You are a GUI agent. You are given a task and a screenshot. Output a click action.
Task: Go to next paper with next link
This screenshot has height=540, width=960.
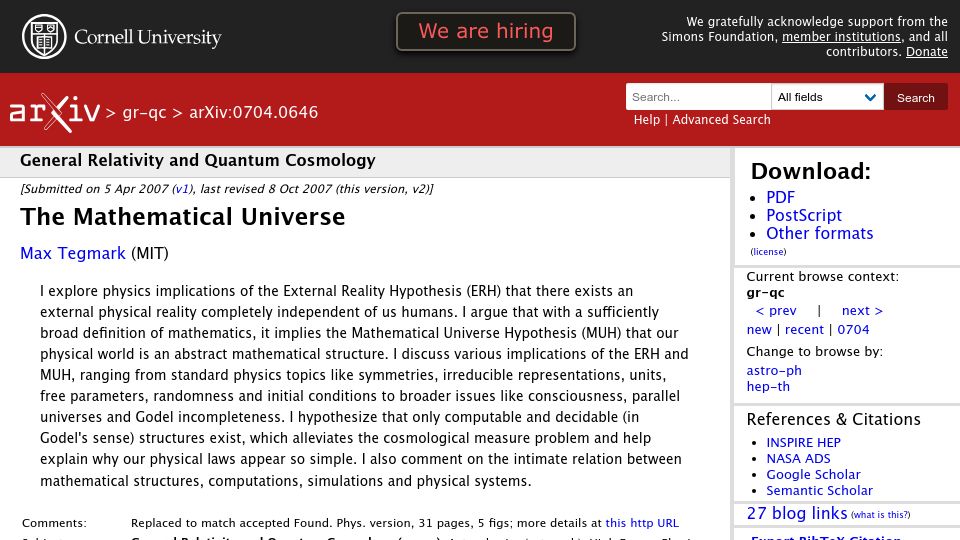pos(862,311)
